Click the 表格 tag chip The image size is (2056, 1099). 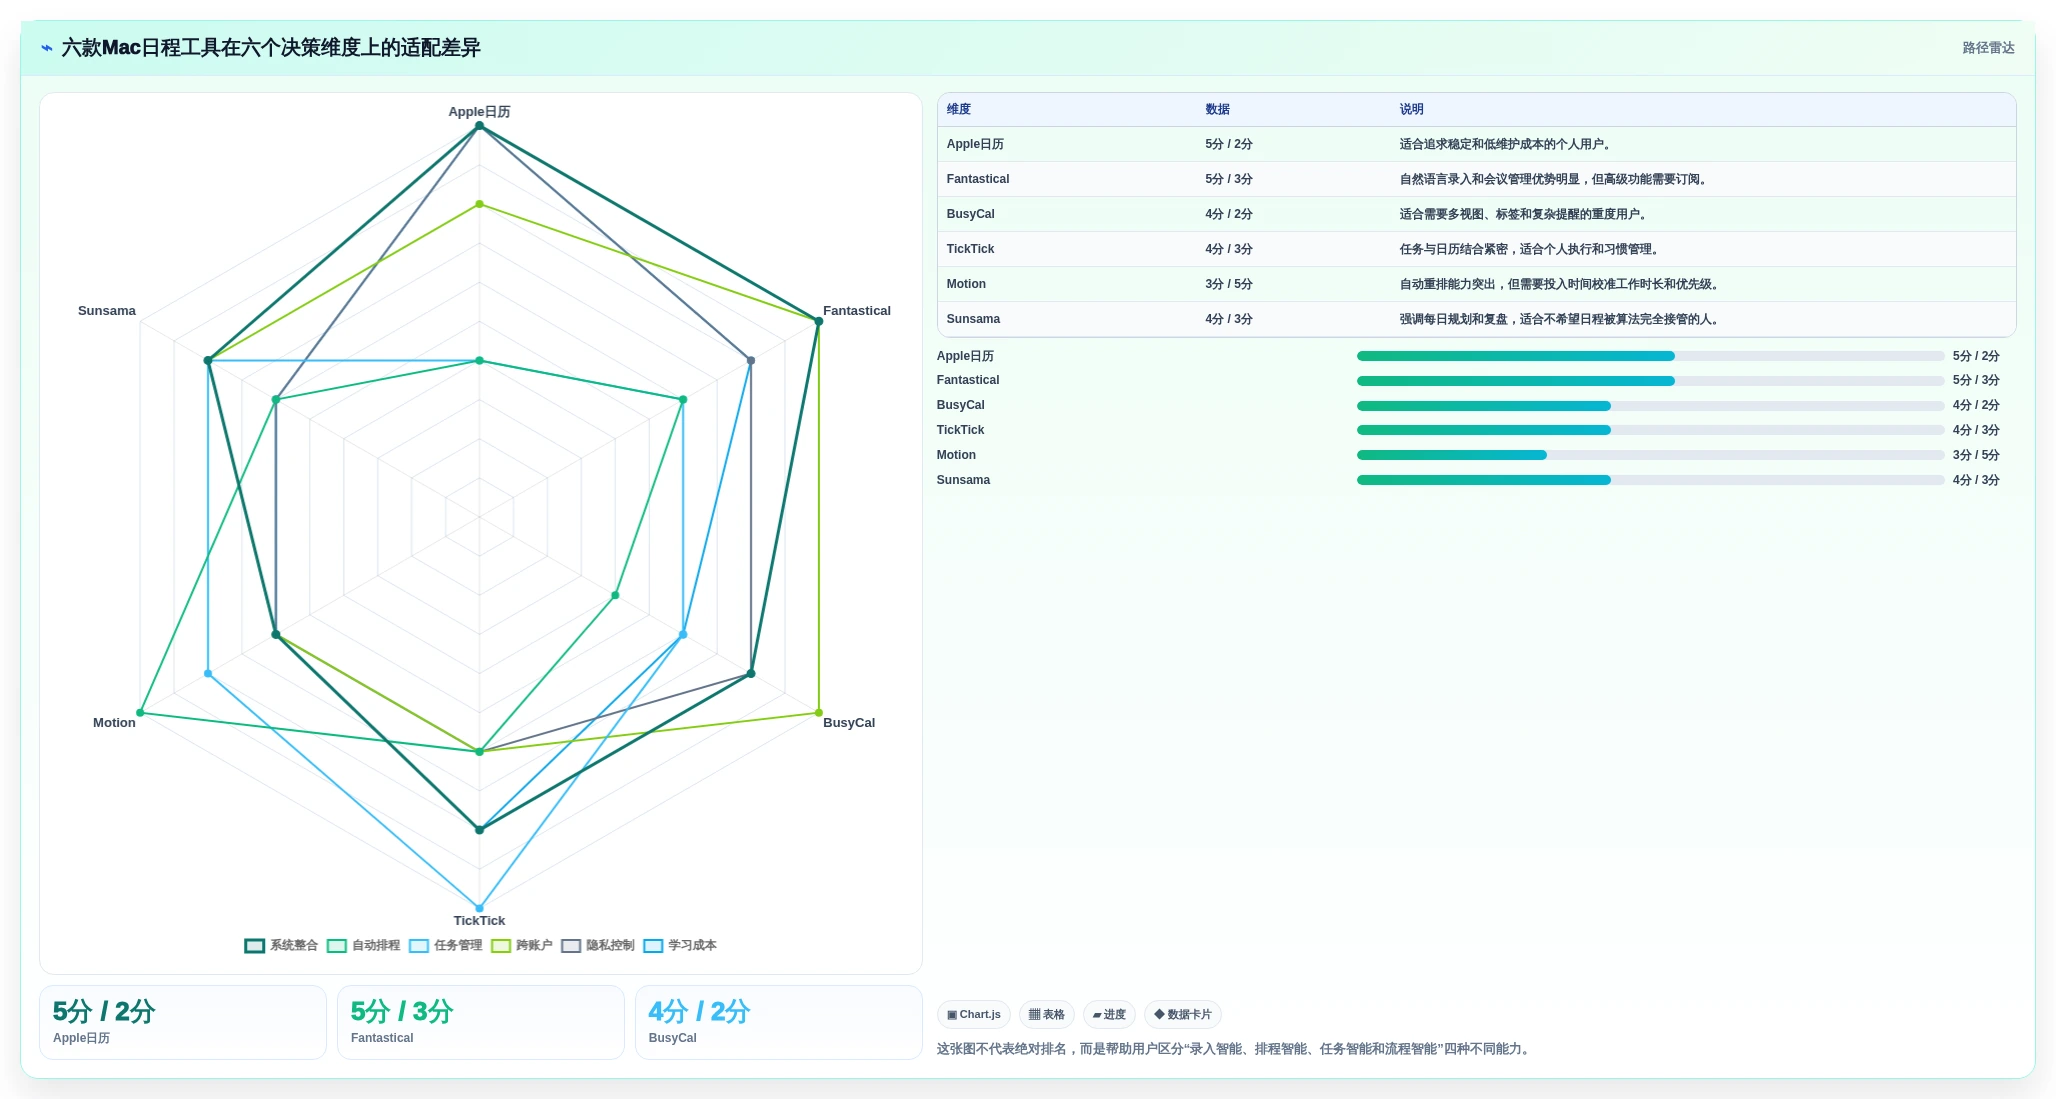[x=1047, y=1014]
